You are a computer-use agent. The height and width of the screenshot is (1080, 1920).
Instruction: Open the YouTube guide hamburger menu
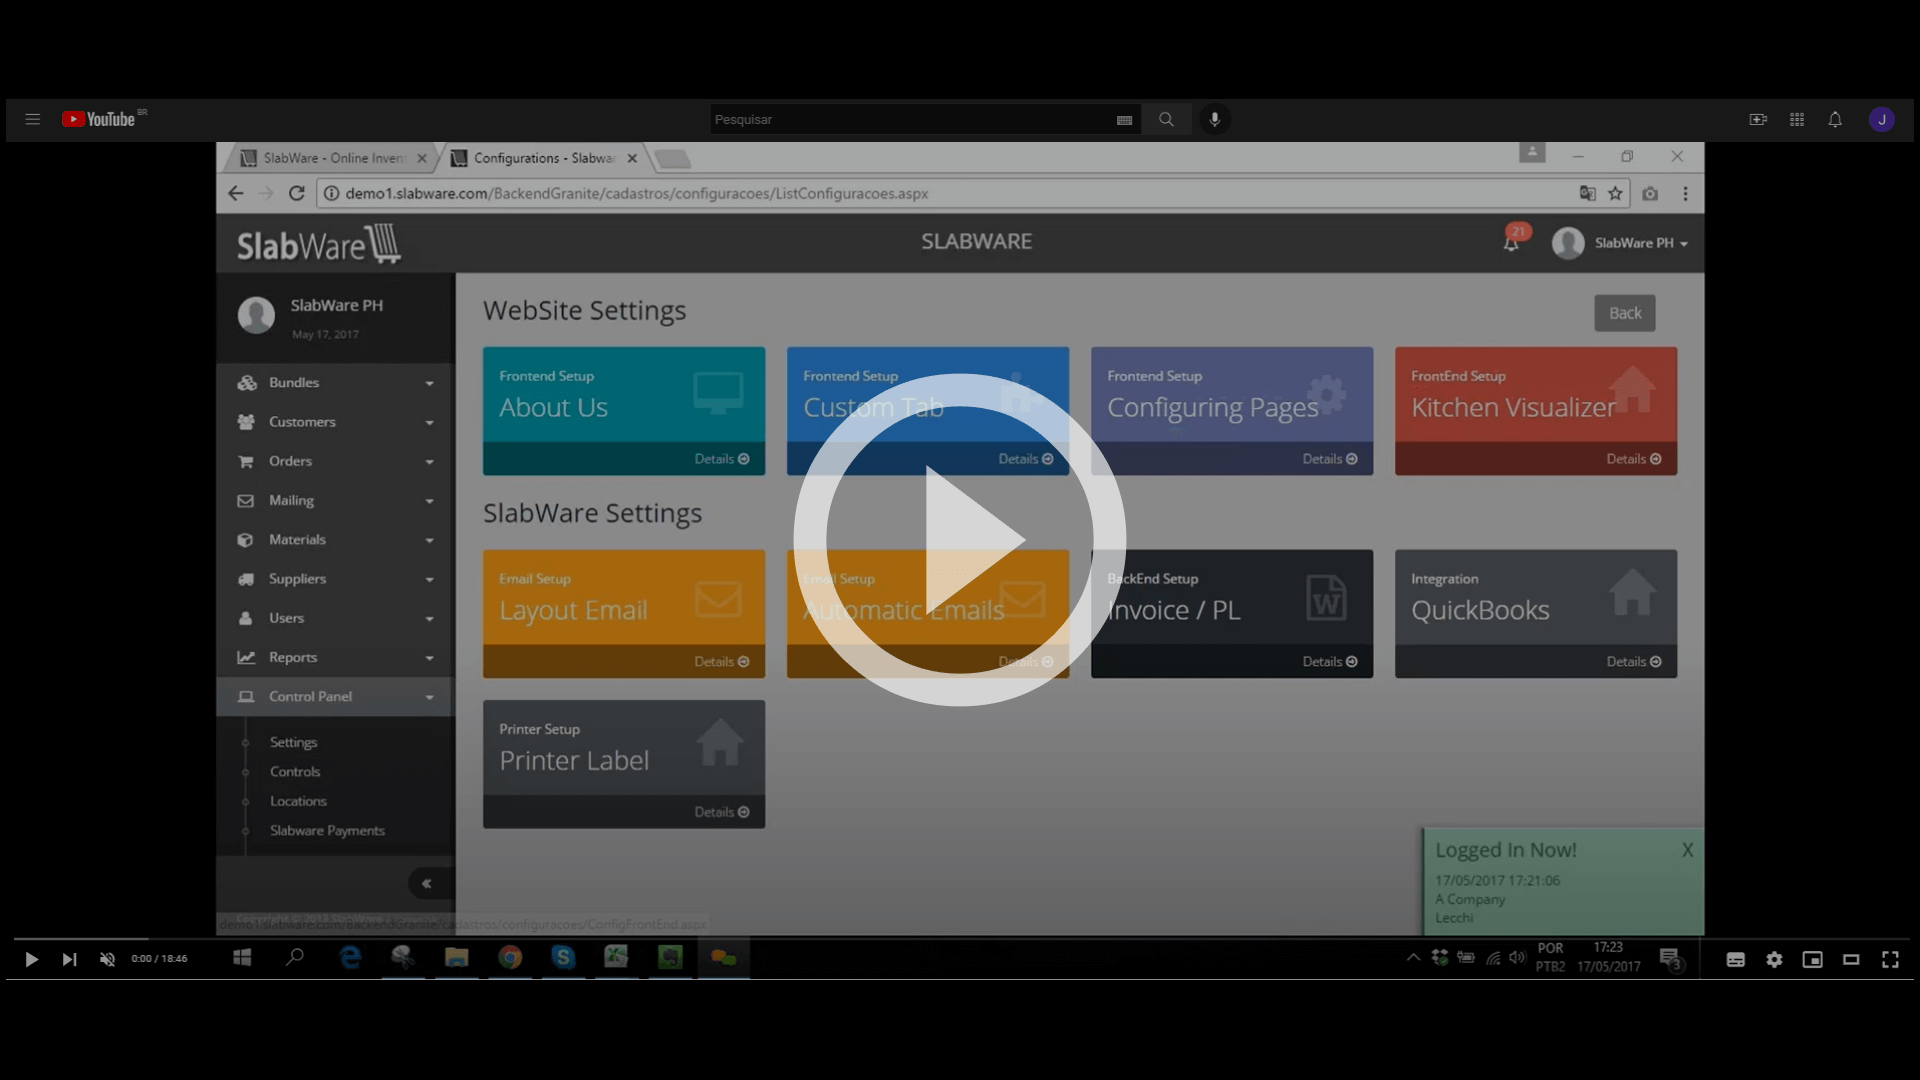pyautogui.click(x=32, y=119)
